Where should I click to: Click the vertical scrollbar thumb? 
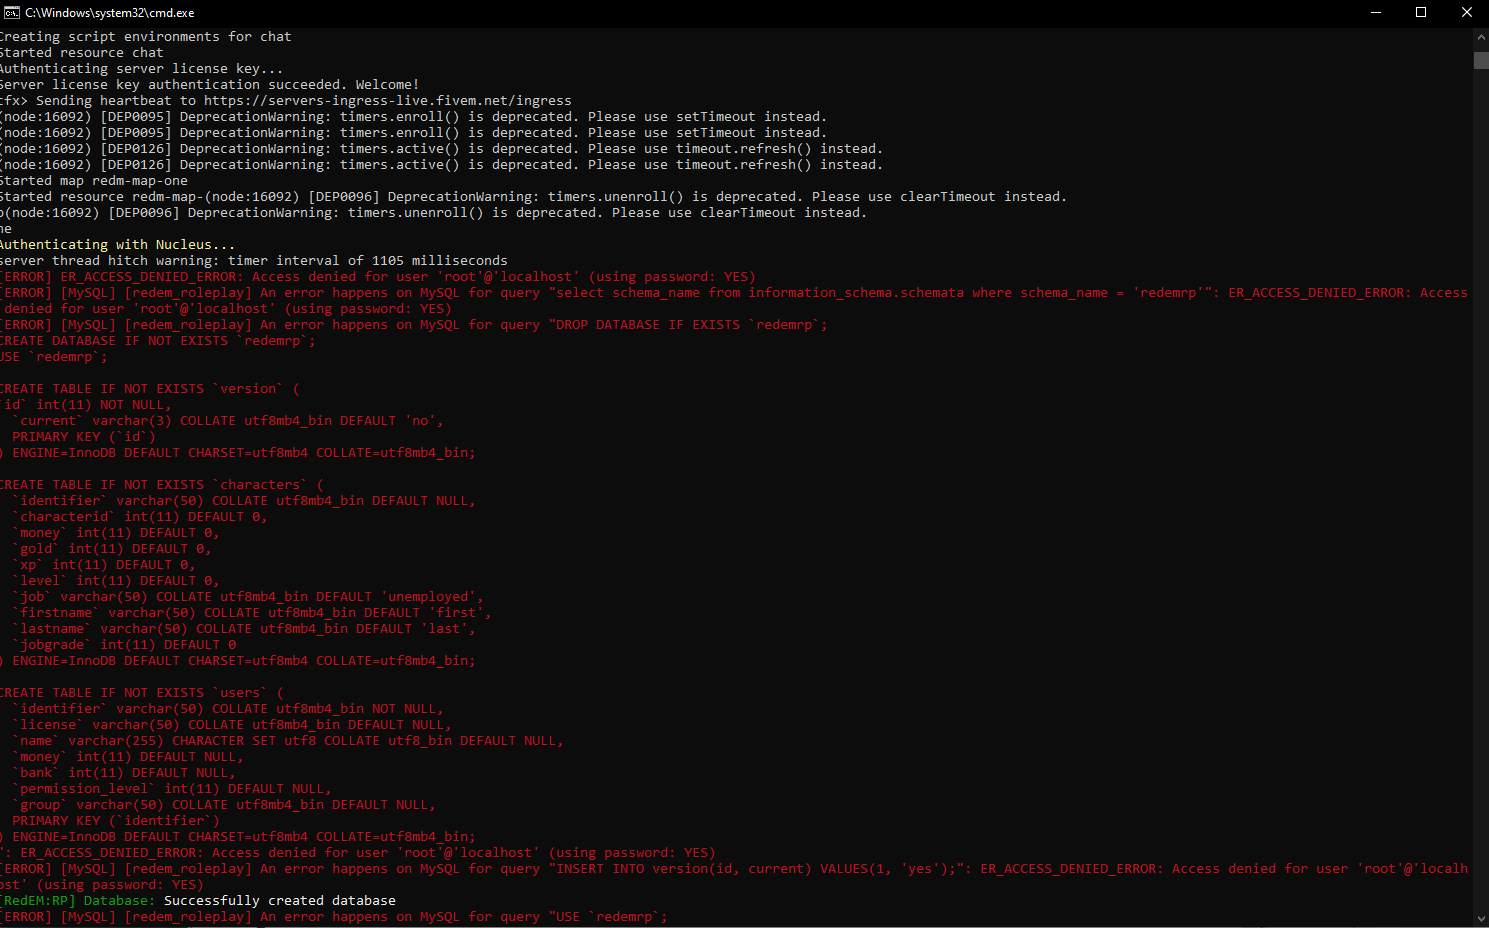point(1481,60)
